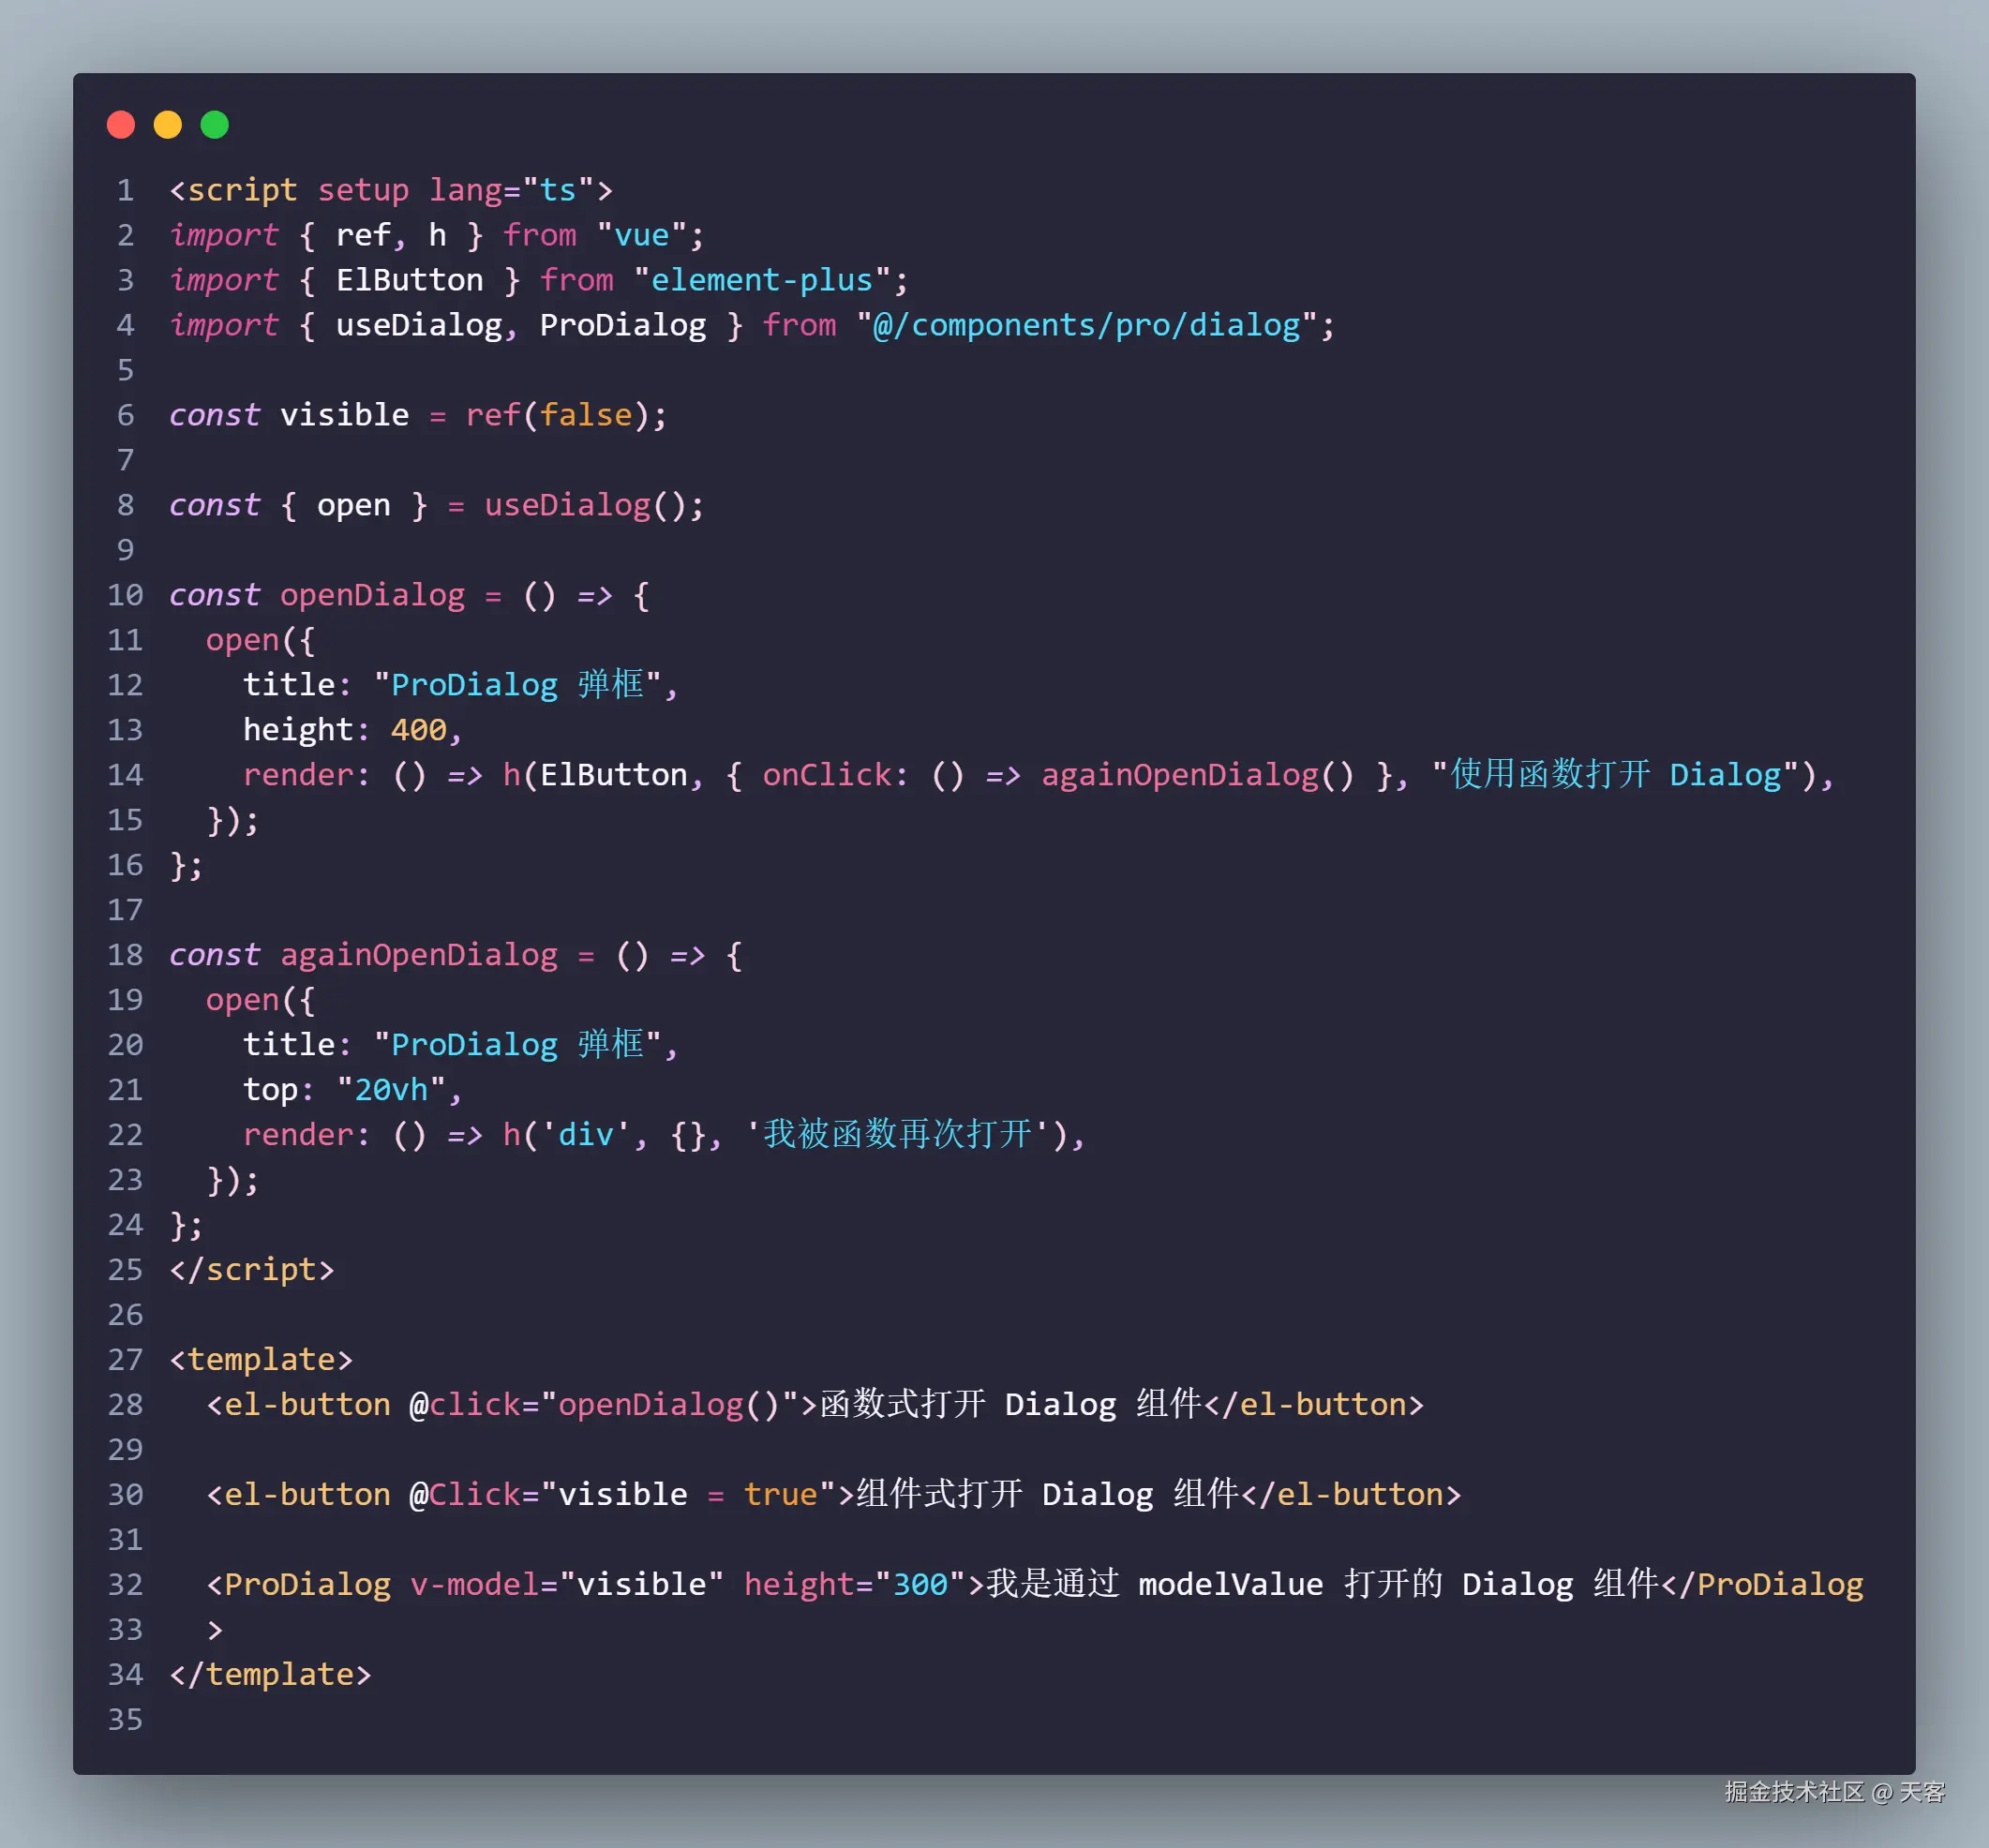Screen dimensions: 1989x1848
Task: Click the 掘金技术社区 watermark text
Action: (1794, 1791)
